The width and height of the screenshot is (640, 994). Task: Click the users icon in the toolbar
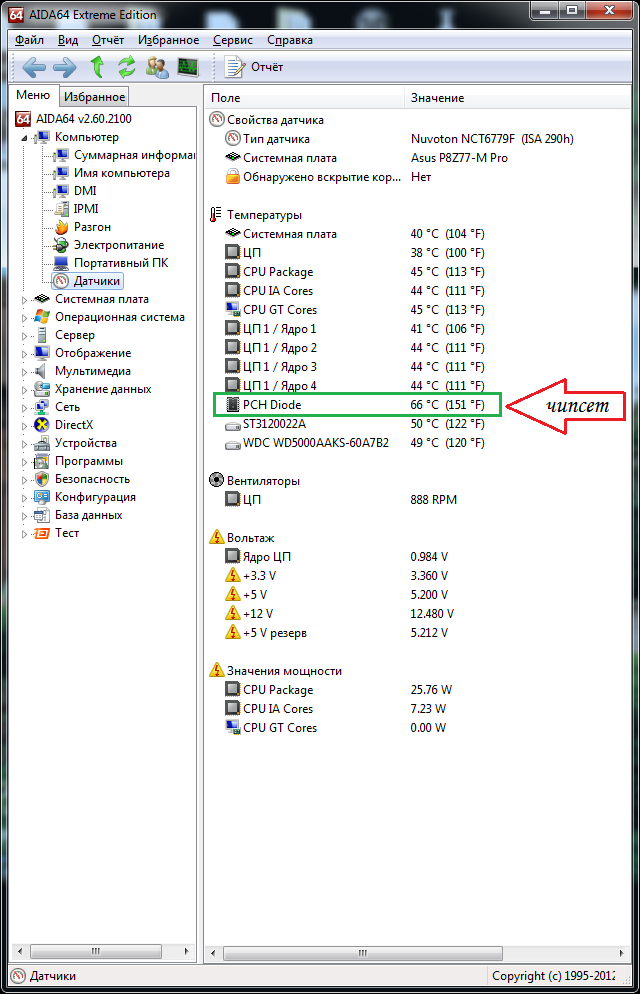[x=157, y=67]
